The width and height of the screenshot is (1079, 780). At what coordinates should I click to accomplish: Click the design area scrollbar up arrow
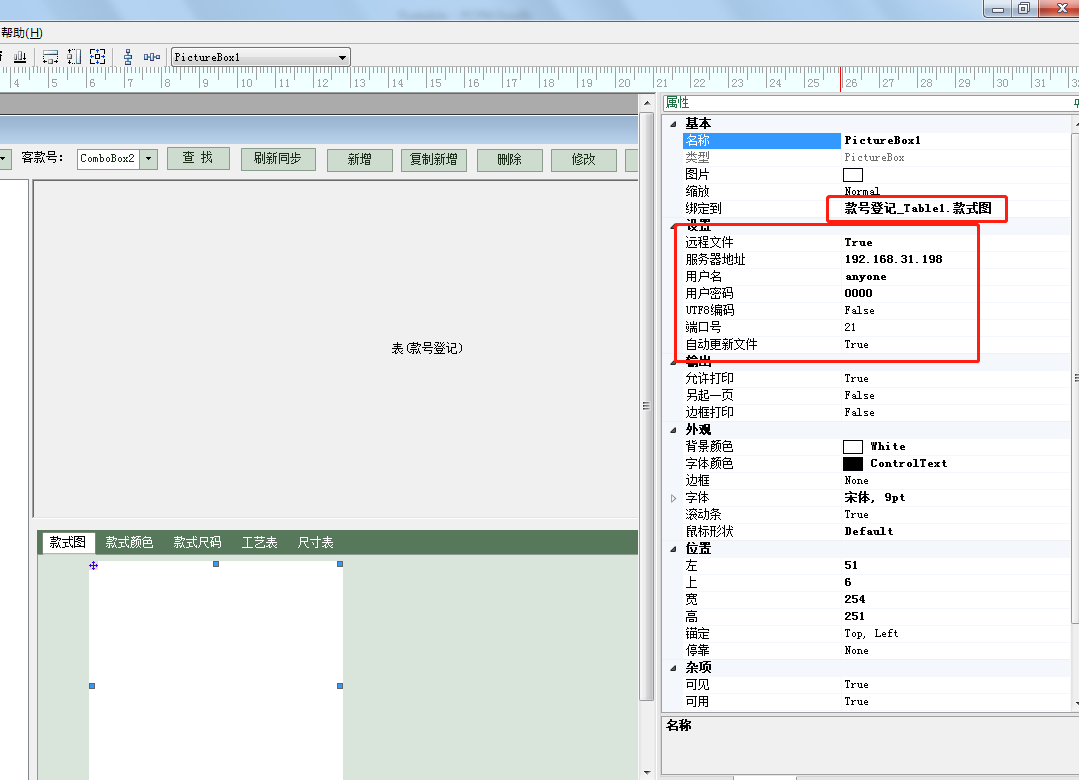(x=647, y=103)
